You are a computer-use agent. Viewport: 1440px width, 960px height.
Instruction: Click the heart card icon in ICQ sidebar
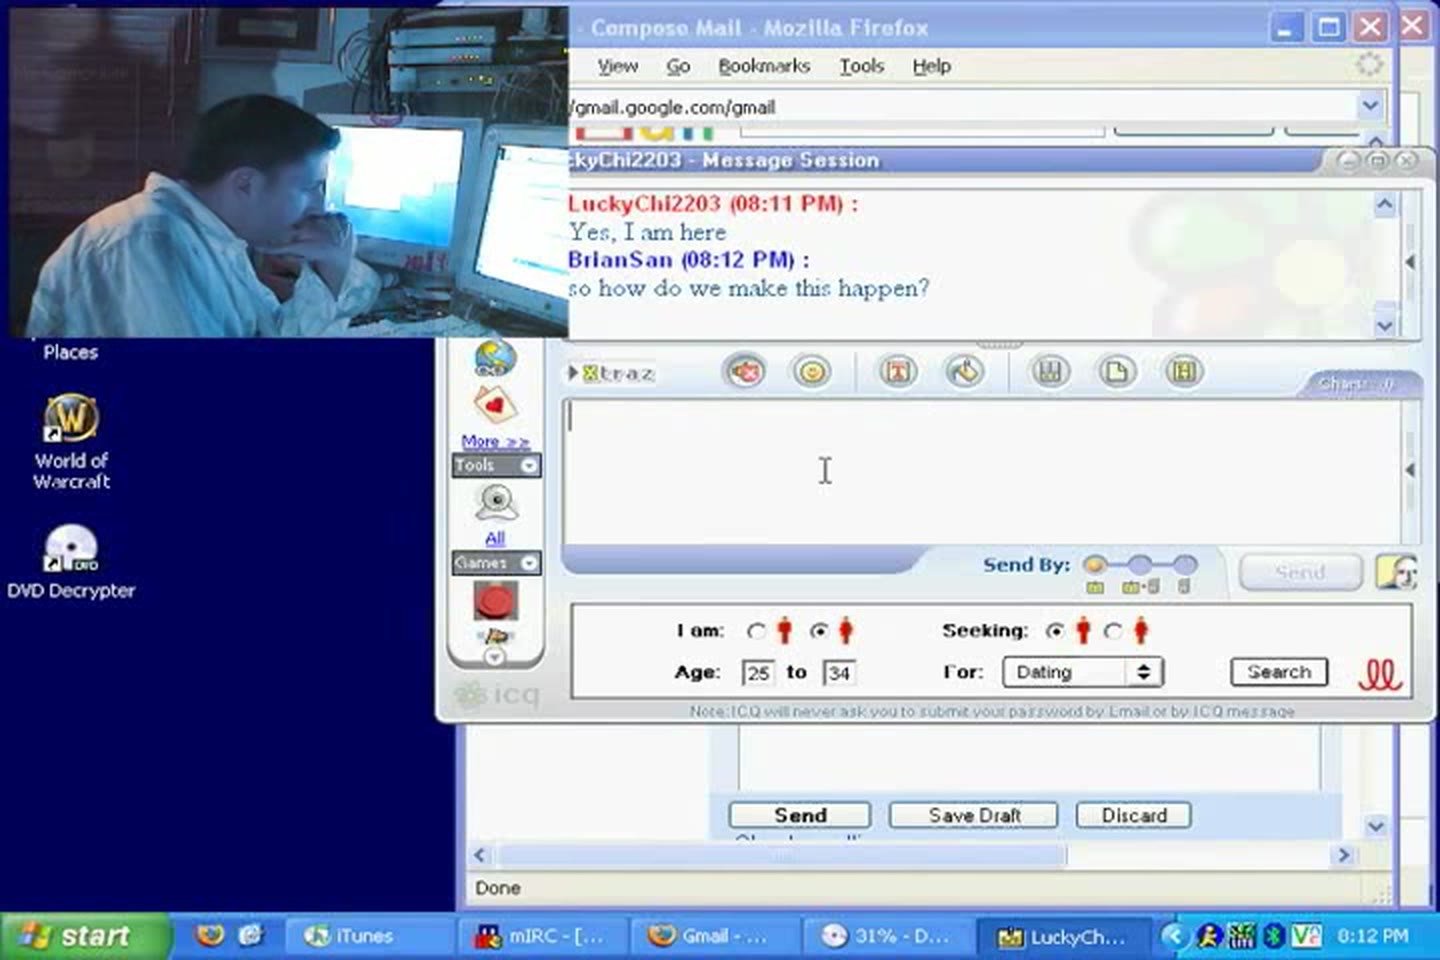click(x=495, y=405)
